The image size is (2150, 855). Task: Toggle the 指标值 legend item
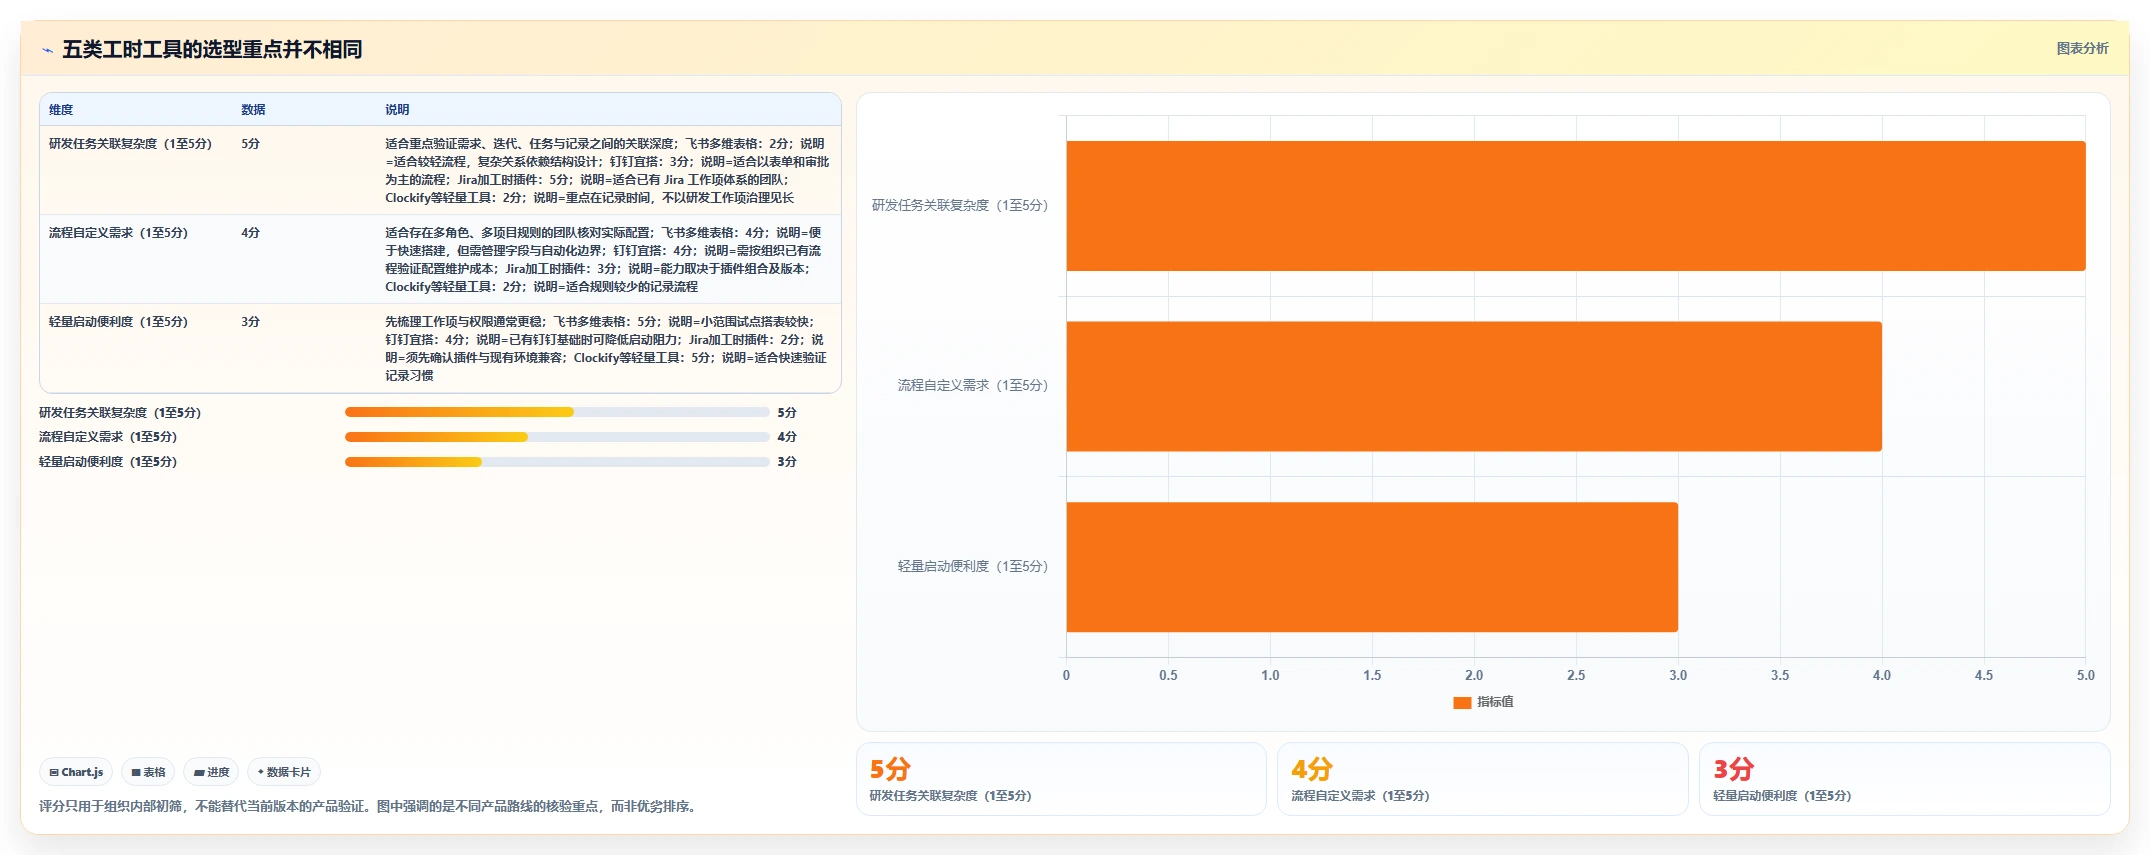point(1483,702)
